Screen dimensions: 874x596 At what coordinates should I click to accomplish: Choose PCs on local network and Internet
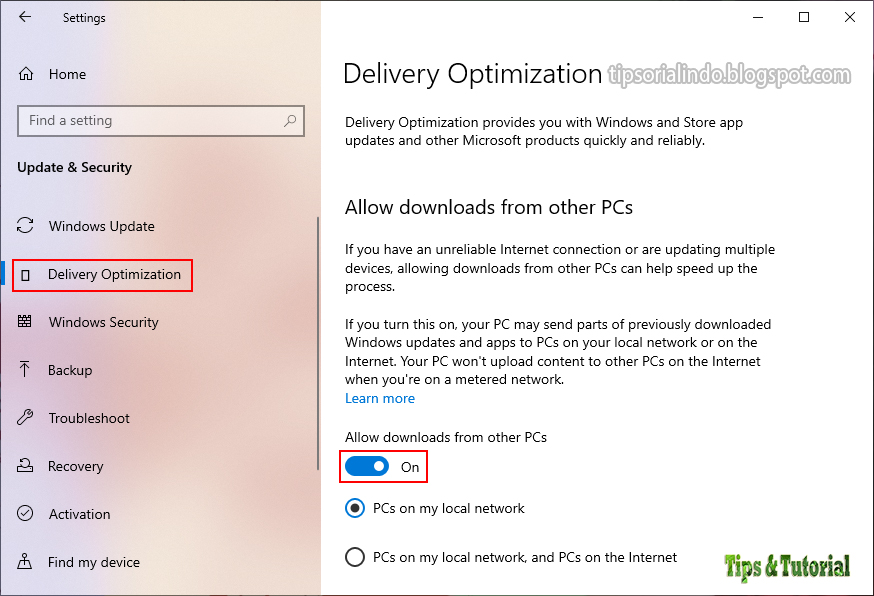(x=355, y=557)
